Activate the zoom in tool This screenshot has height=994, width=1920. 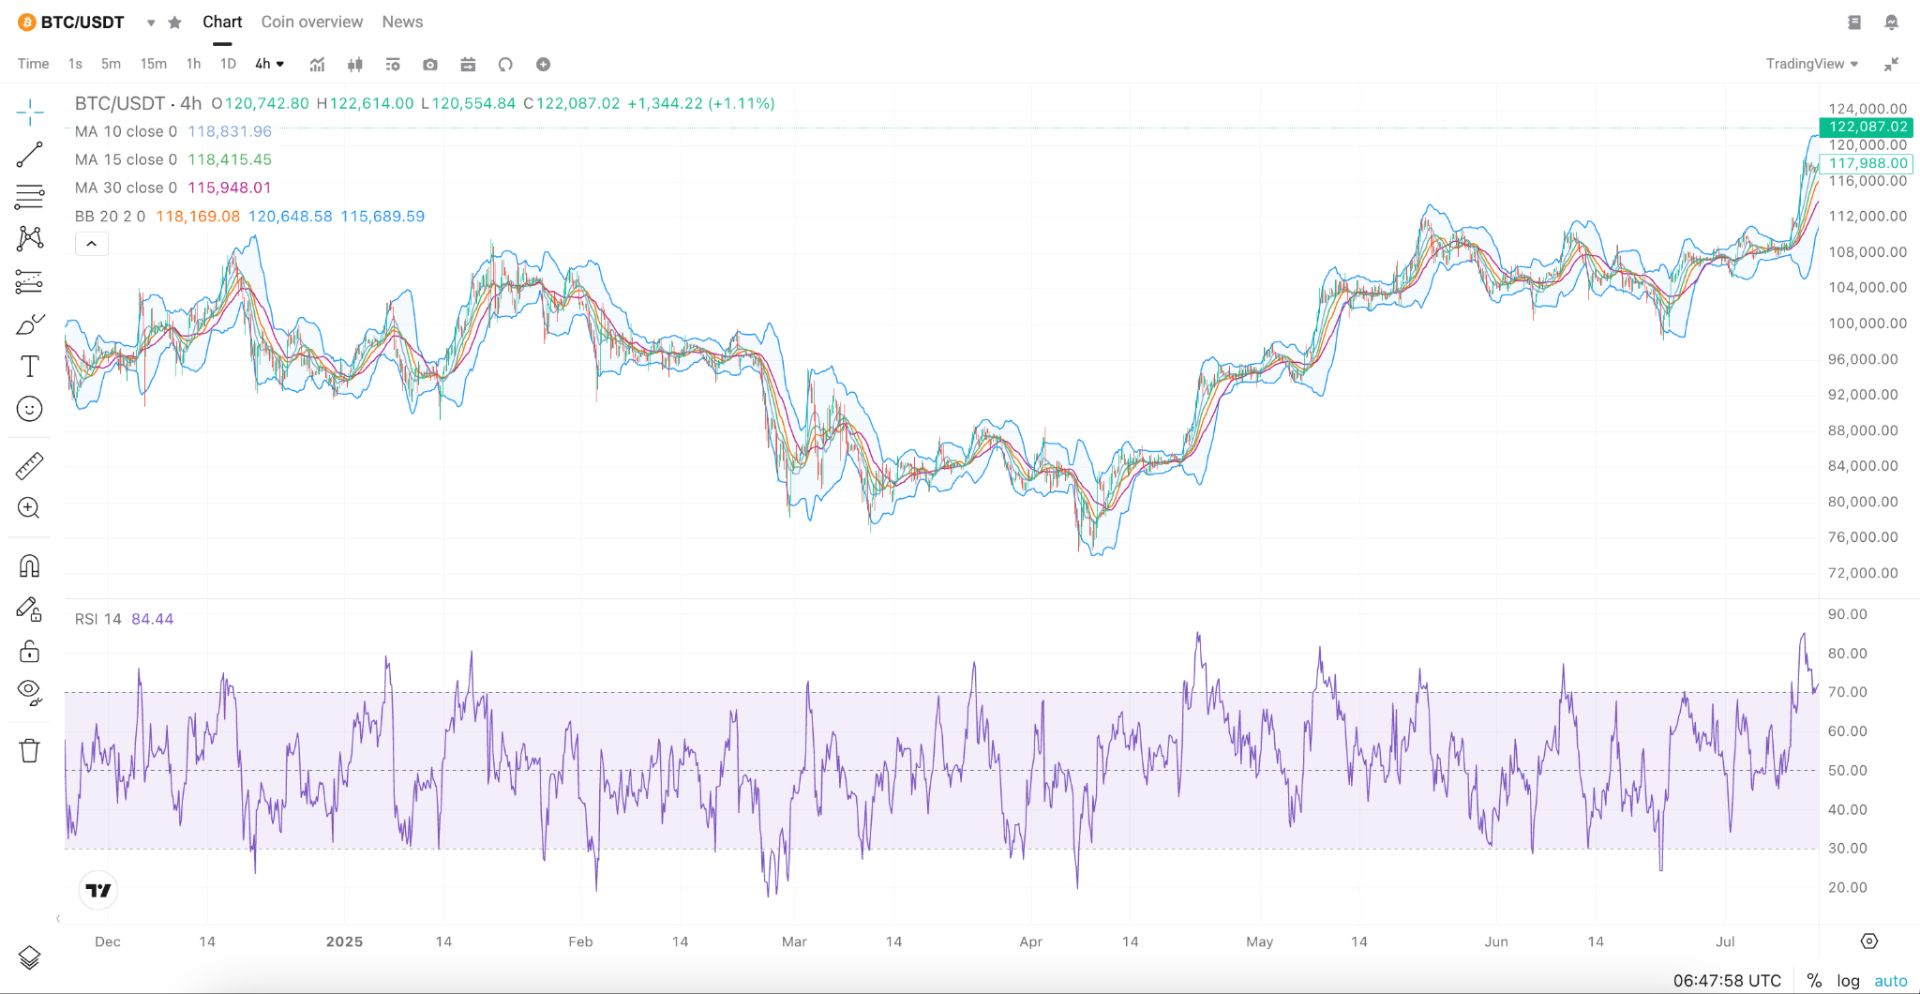coord(29,508)
